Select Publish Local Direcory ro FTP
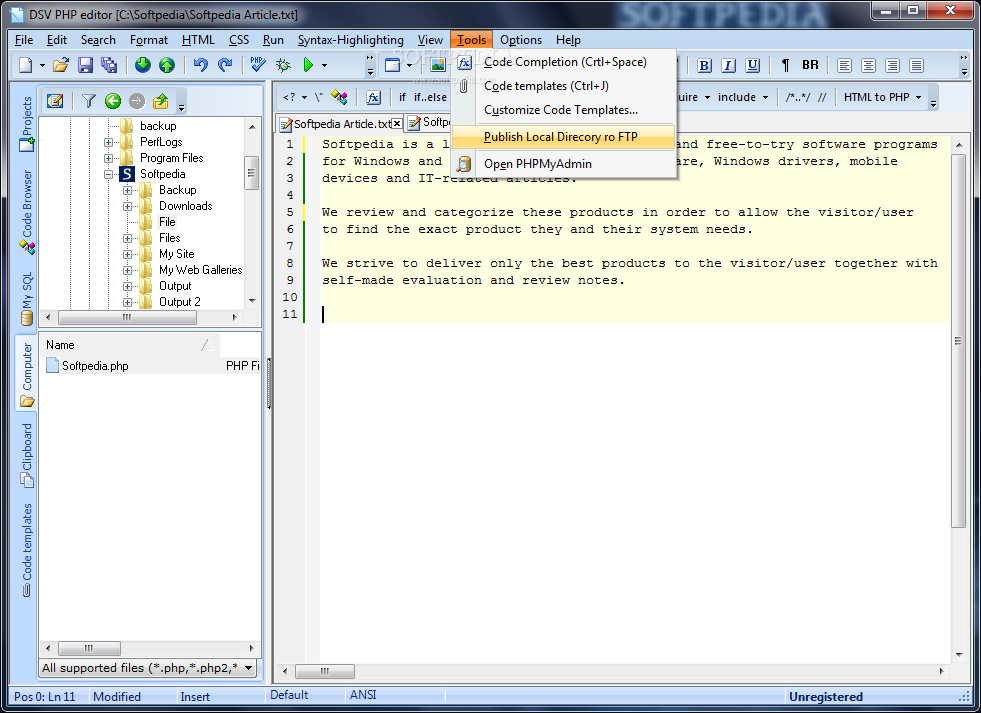 [x=563, y=137]
